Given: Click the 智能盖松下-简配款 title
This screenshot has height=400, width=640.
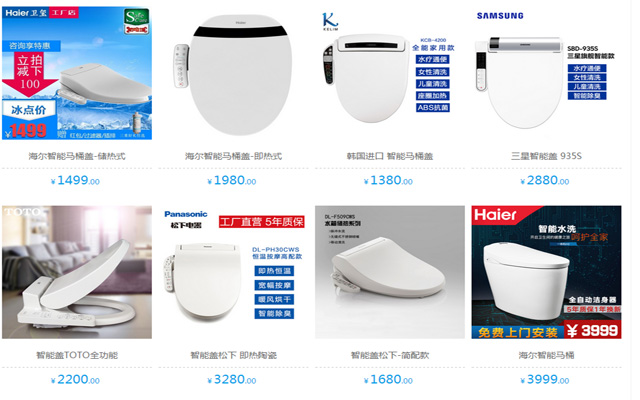Looking at the screenshot, I should [390, 355].
